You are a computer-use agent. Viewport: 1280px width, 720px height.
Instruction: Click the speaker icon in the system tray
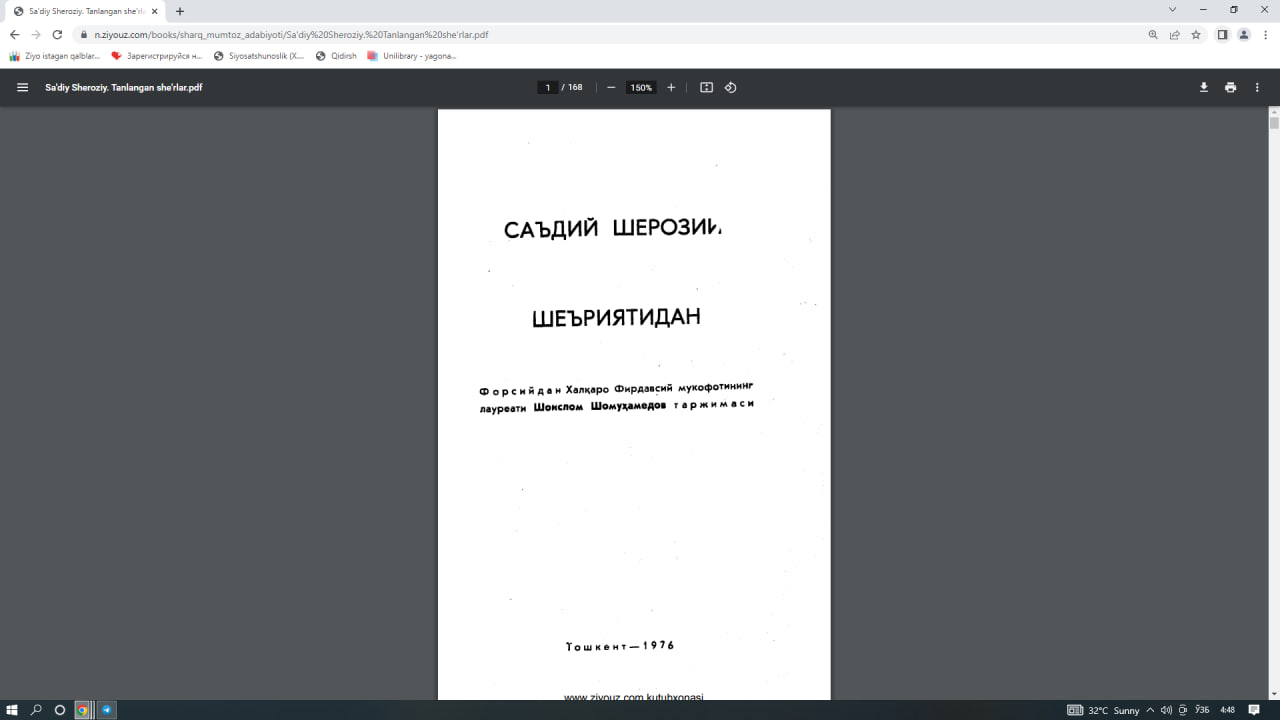(1166, 710)
